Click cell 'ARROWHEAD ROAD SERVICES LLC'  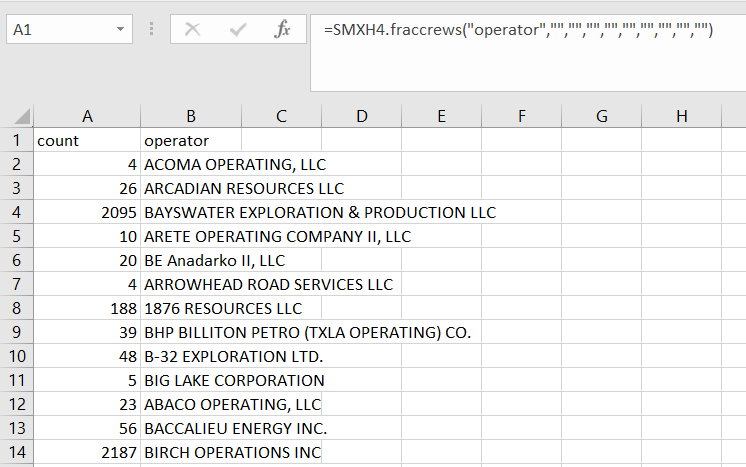(268, 284)
